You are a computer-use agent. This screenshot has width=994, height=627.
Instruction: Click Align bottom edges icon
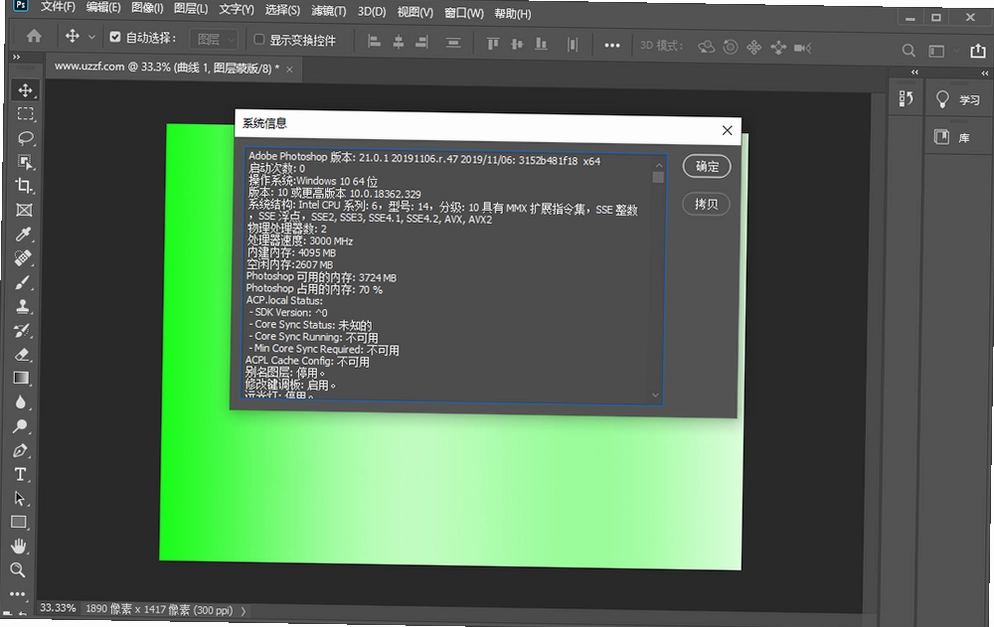click(x=541, y=44)
